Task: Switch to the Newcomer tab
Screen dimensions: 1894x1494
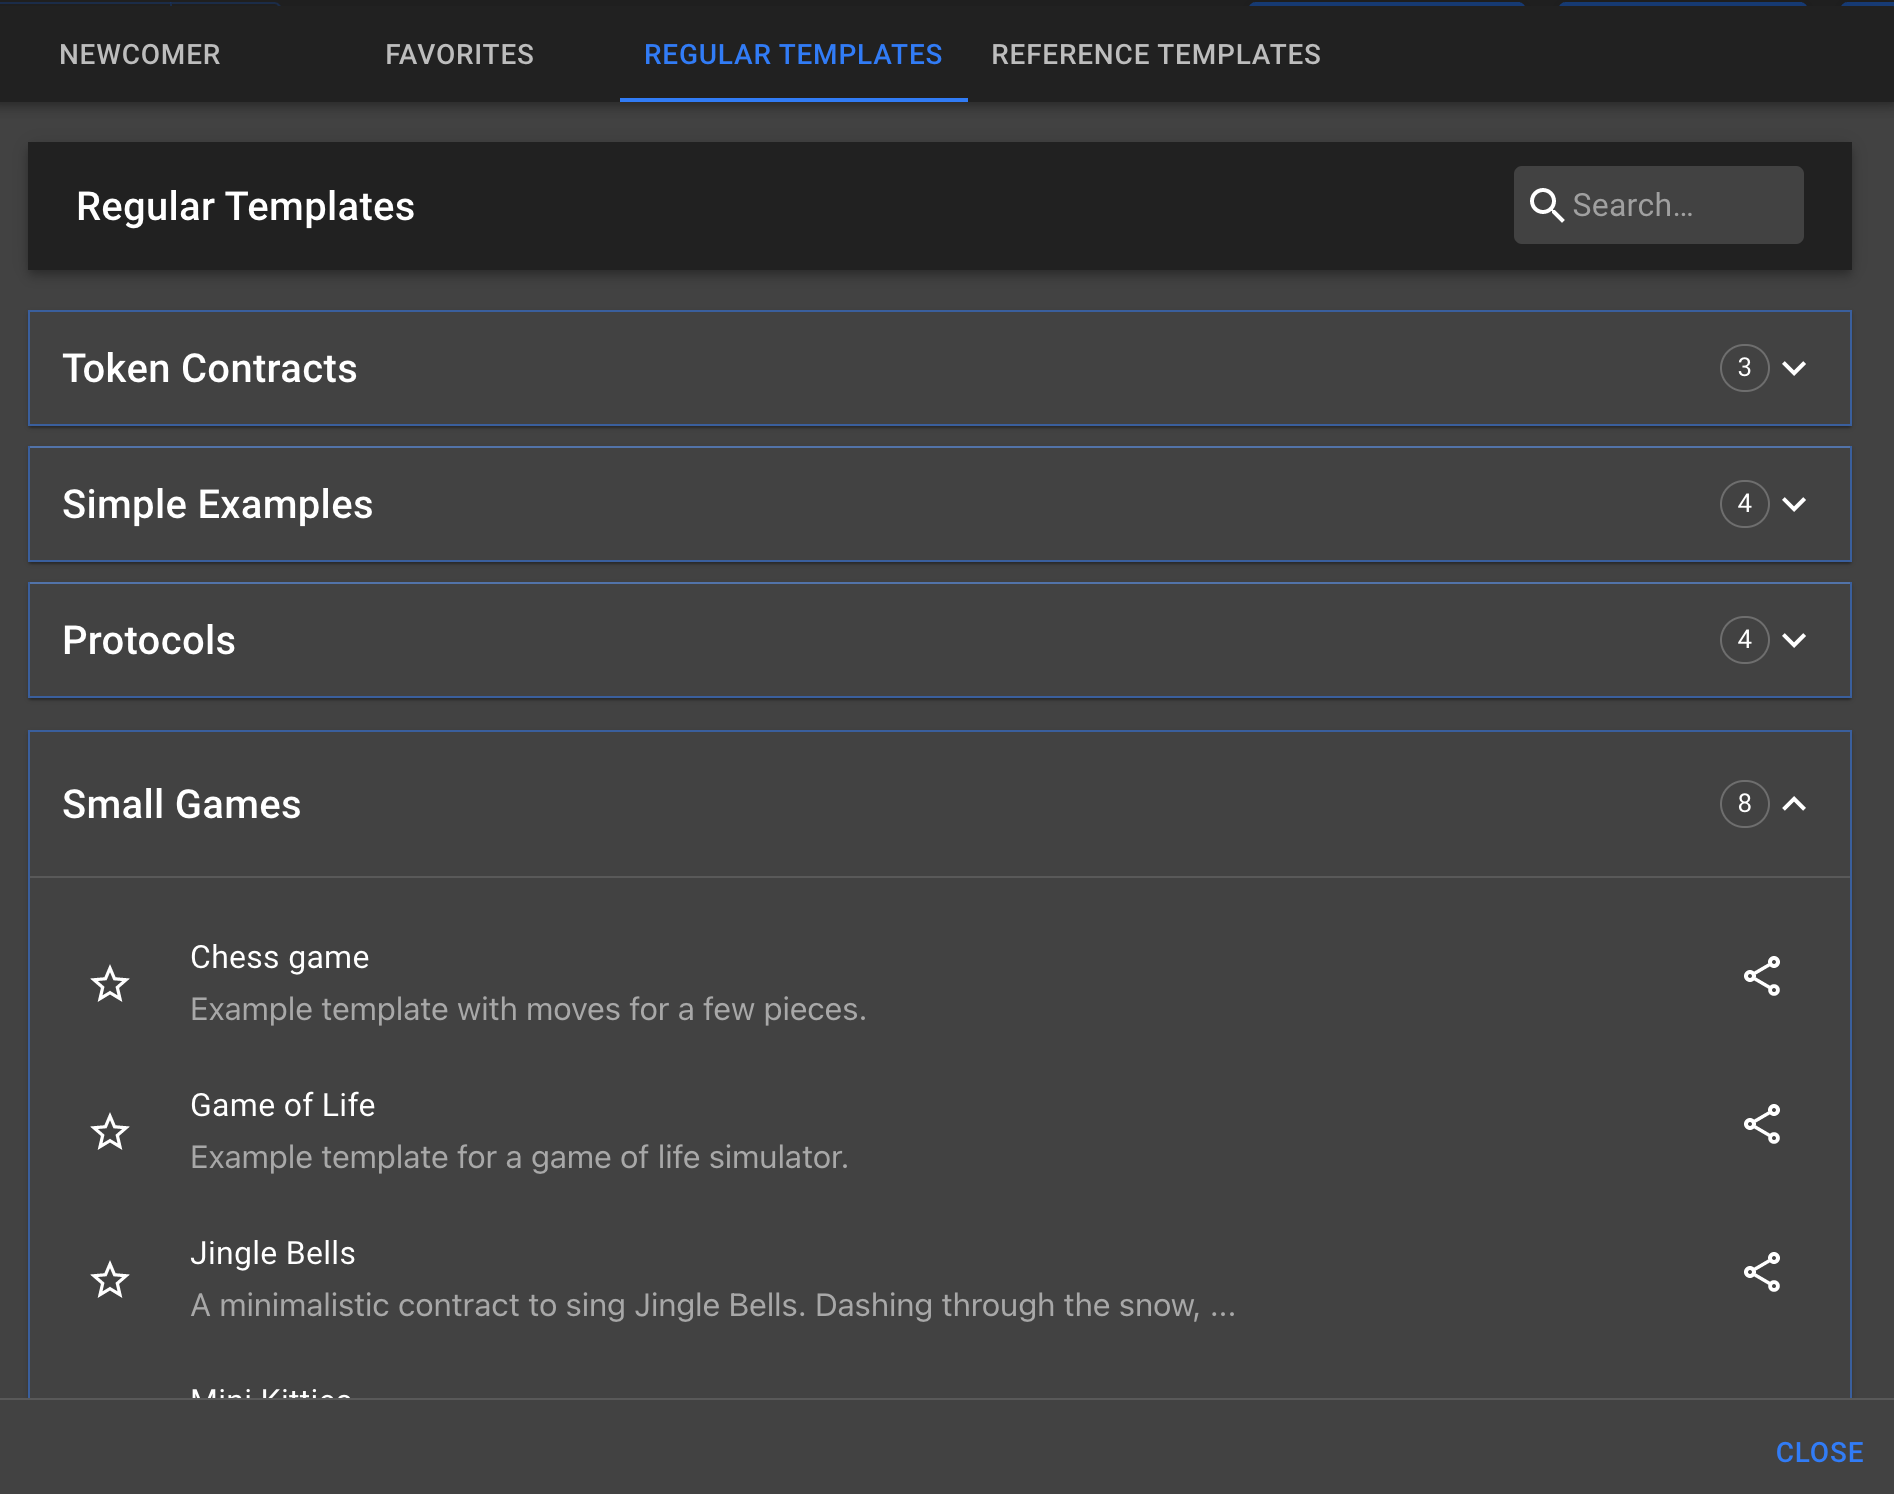Action: point(140,54)
